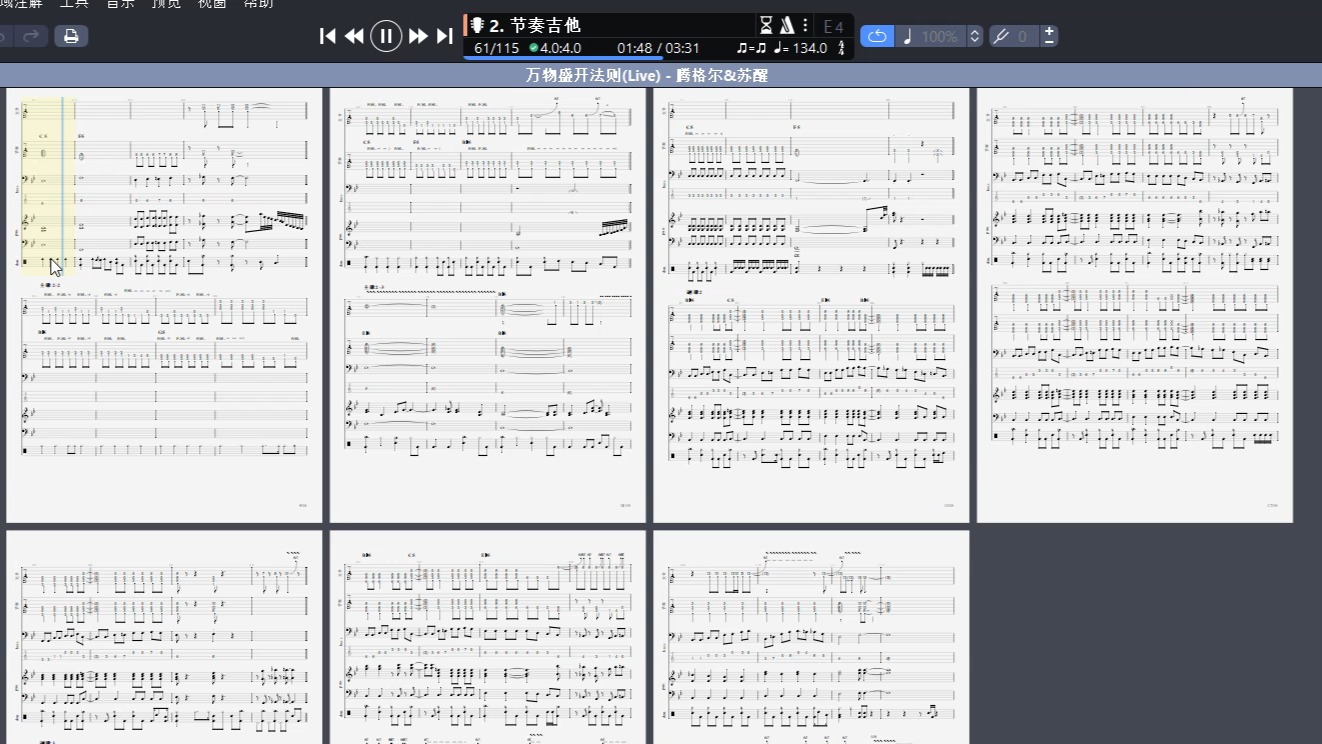Click the second score page in the top row

tap(488, 305)
